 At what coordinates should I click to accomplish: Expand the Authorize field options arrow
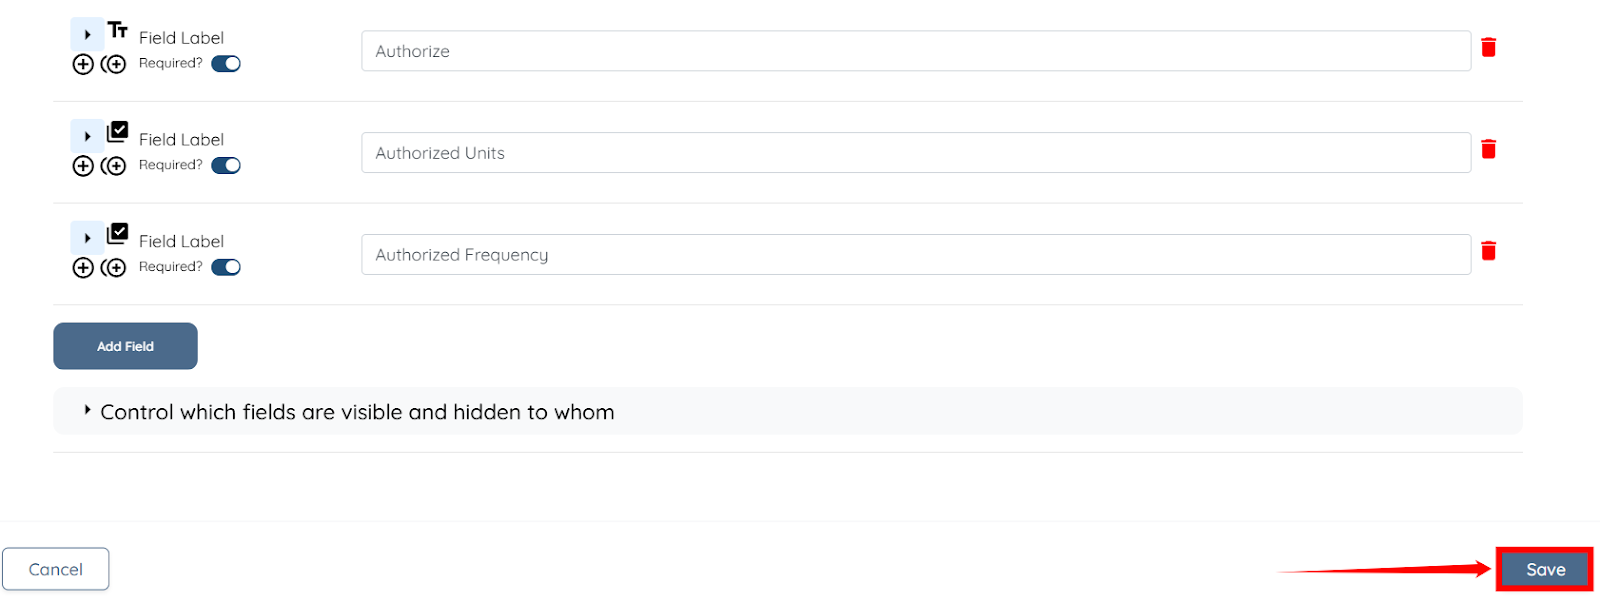click(87, 34)
